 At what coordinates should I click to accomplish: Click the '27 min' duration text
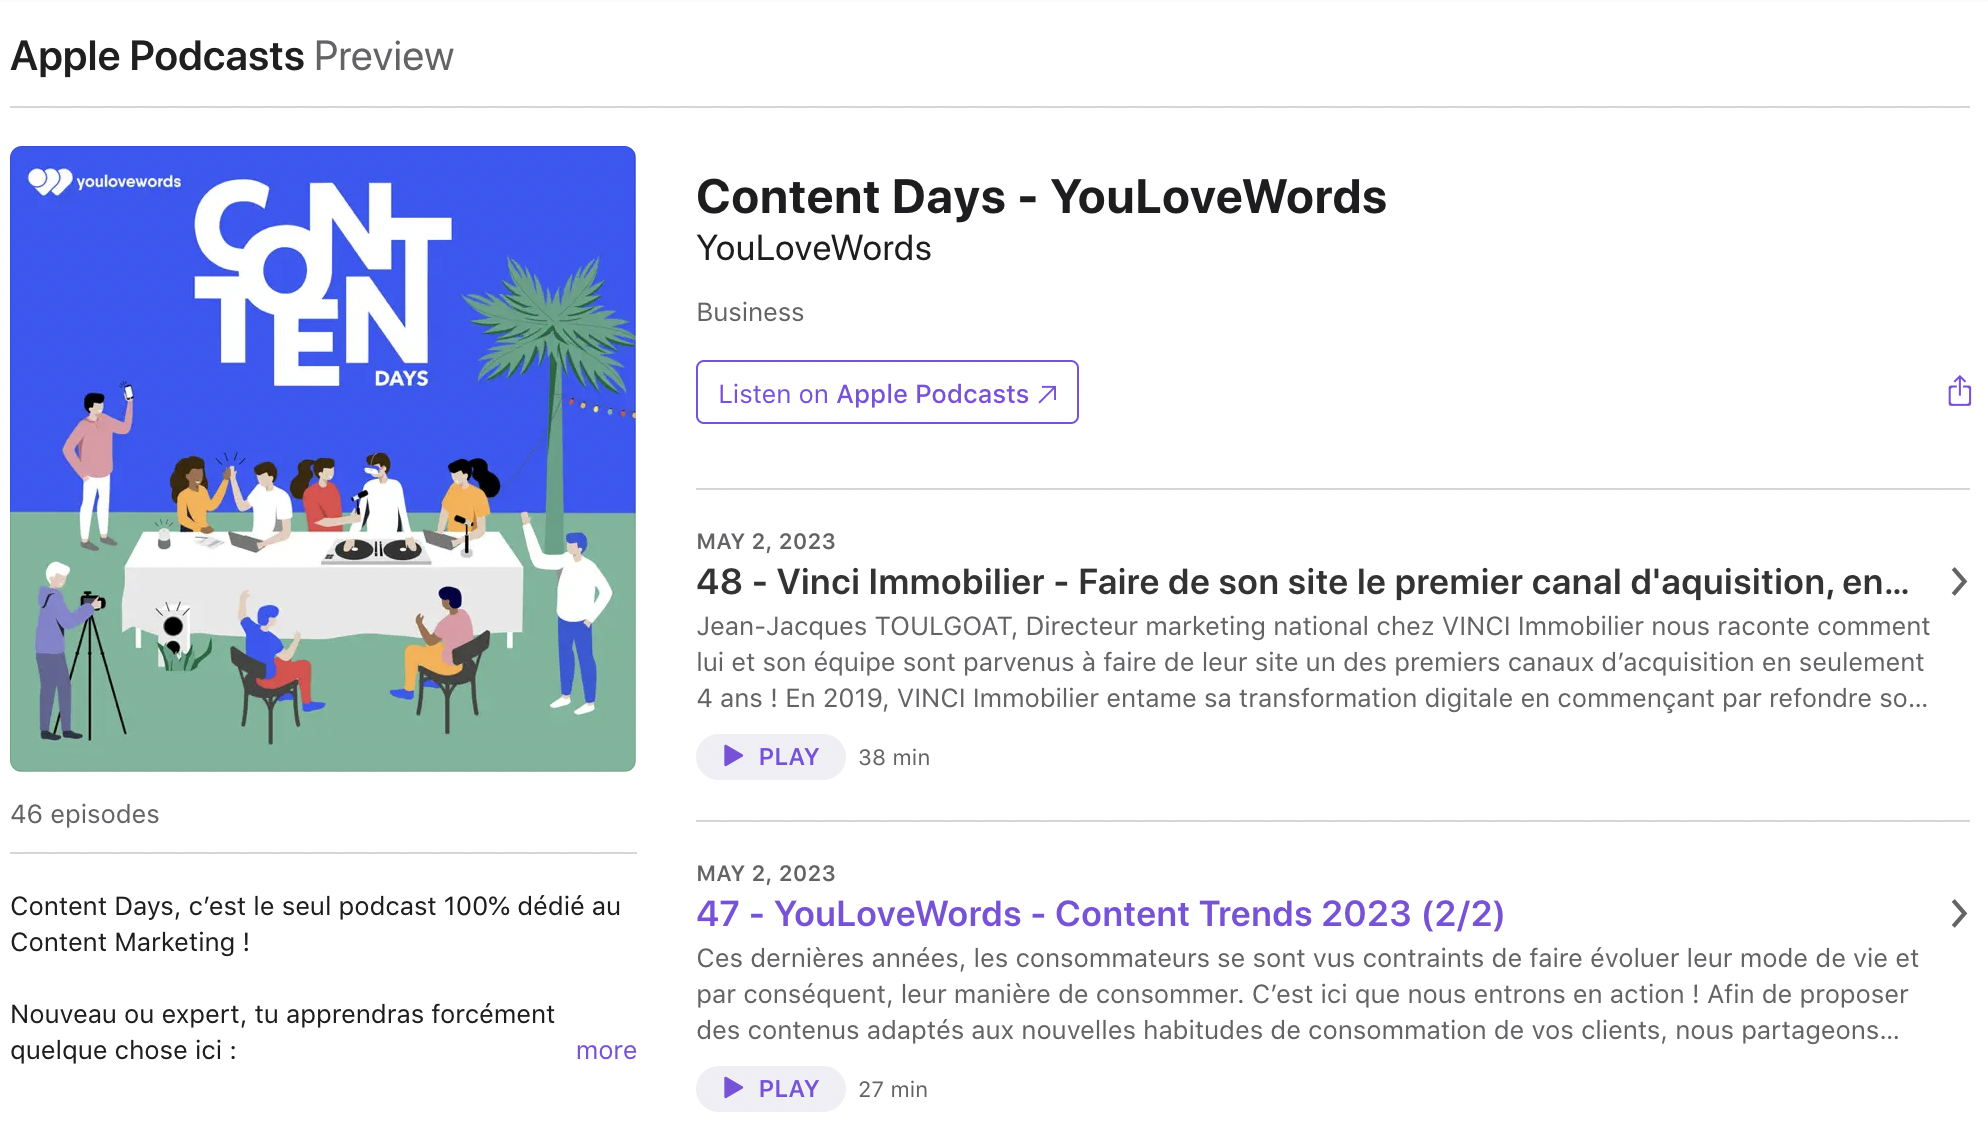[x=893, y=1089]
